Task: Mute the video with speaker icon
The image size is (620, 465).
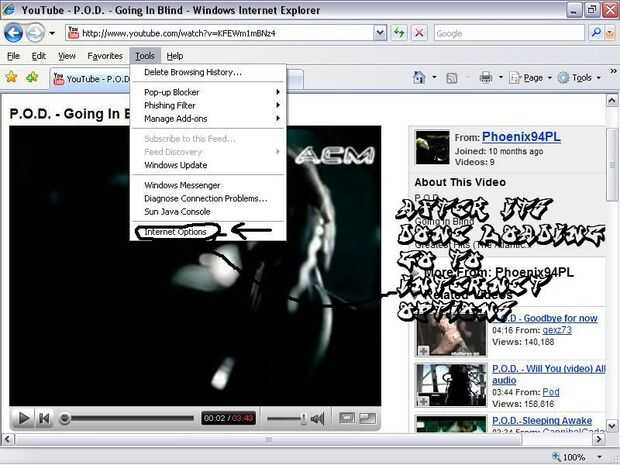Action: click(318, 418)
